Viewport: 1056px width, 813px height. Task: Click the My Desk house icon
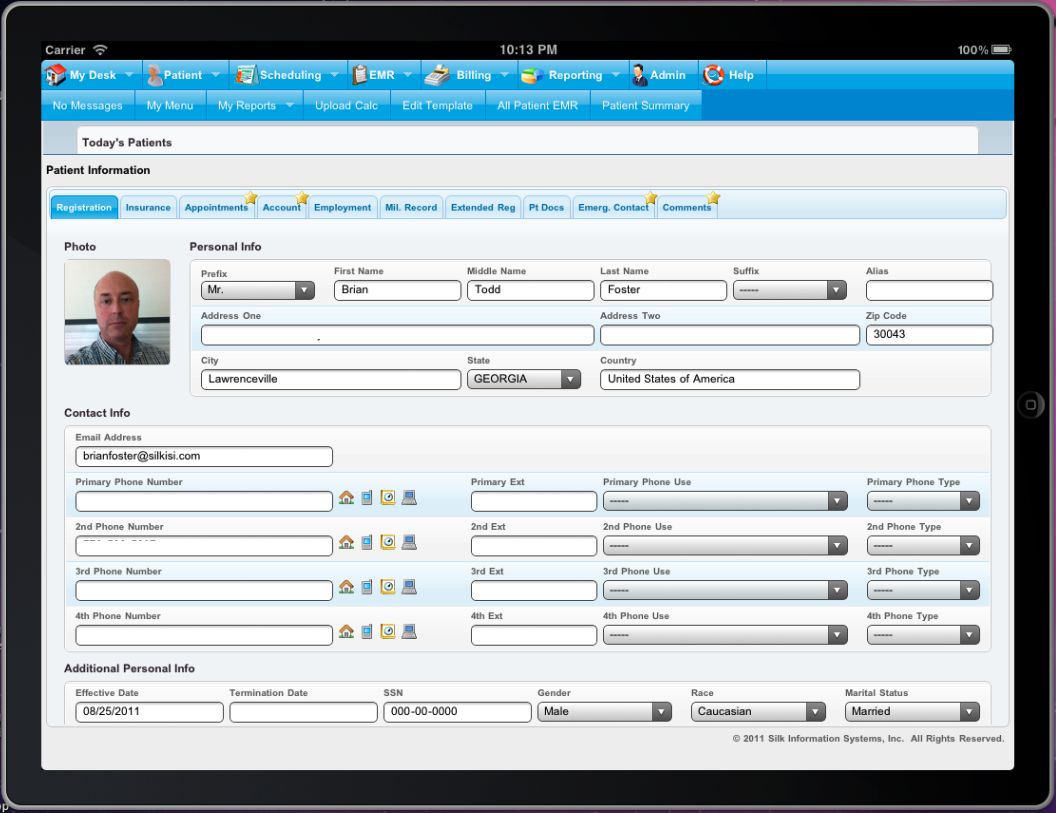pyautogui.click(x=55, y=75)
